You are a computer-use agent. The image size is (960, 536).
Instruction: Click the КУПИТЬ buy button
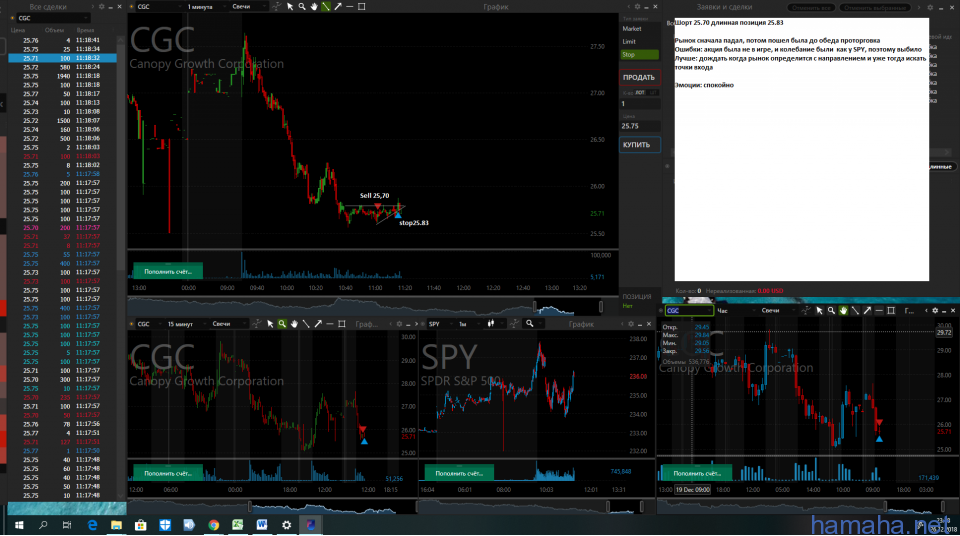pyautogui.click(x=639, y=145)
